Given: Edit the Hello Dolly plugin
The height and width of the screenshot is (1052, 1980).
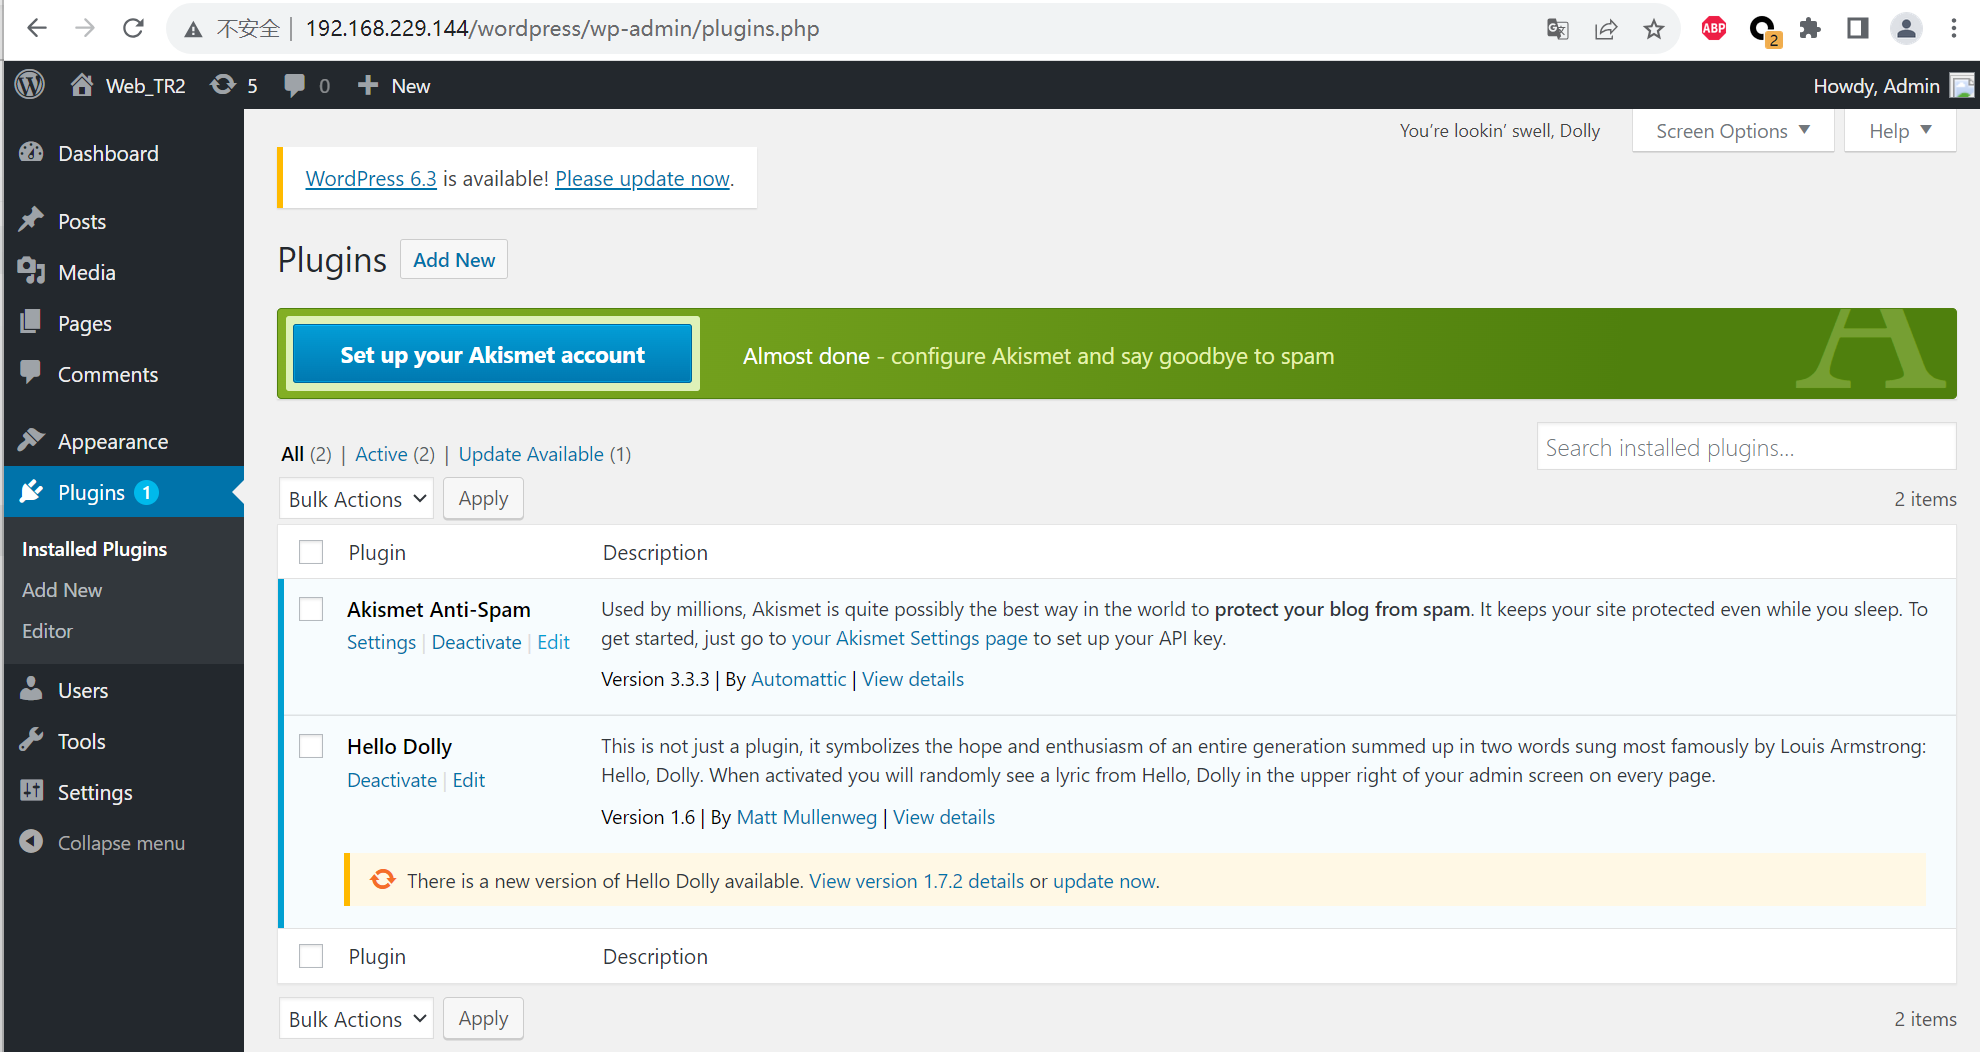Looking at the screenshot, I should coord(468,780).
